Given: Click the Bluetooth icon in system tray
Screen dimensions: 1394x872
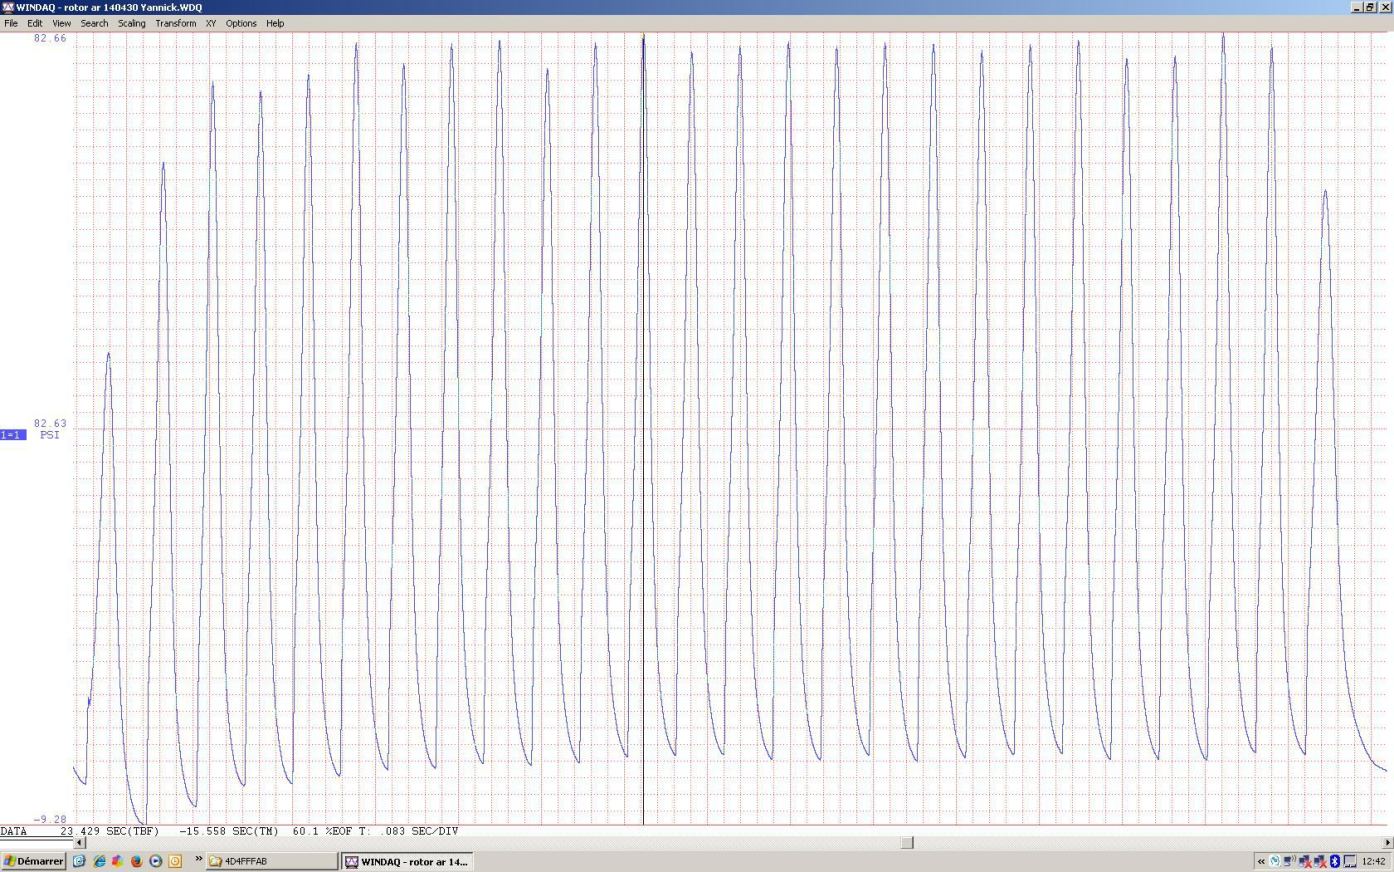Looking at the screenshot, I should pyautogui.click(x=1334, y=861).
